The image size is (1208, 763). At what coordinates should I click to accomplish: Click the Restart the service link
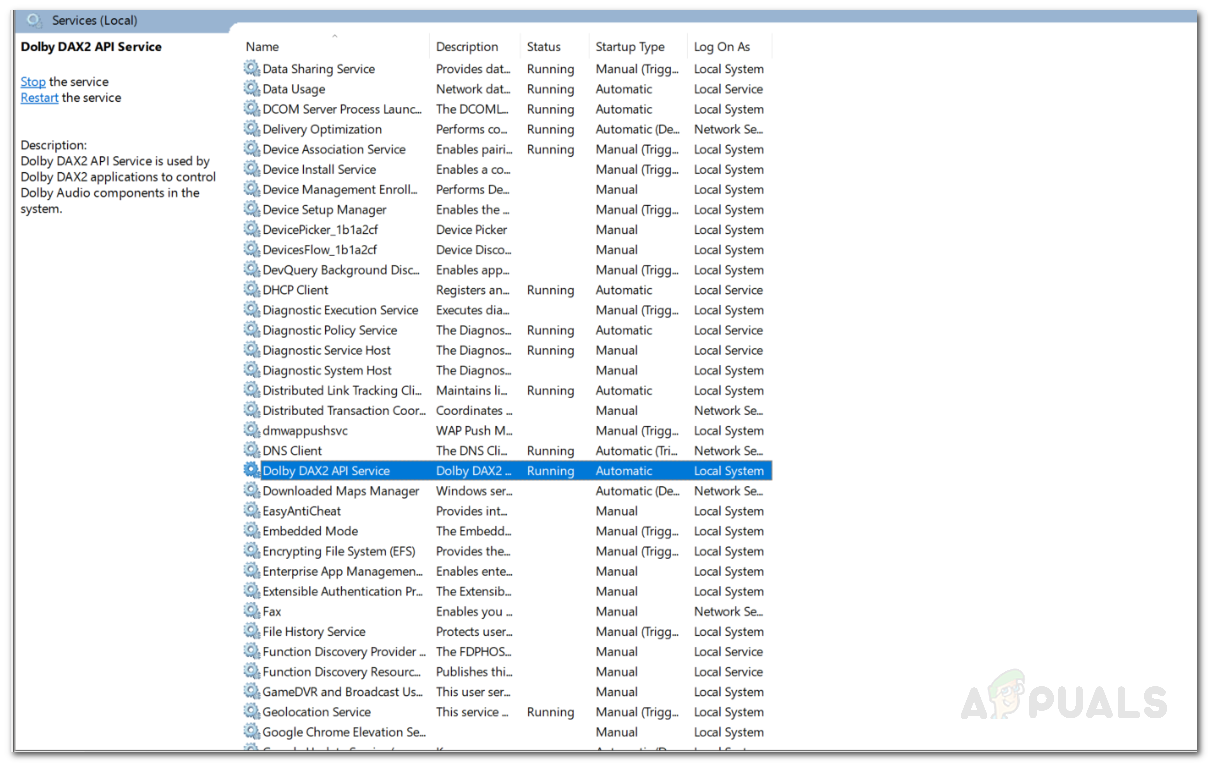click(x=40, y=98)
